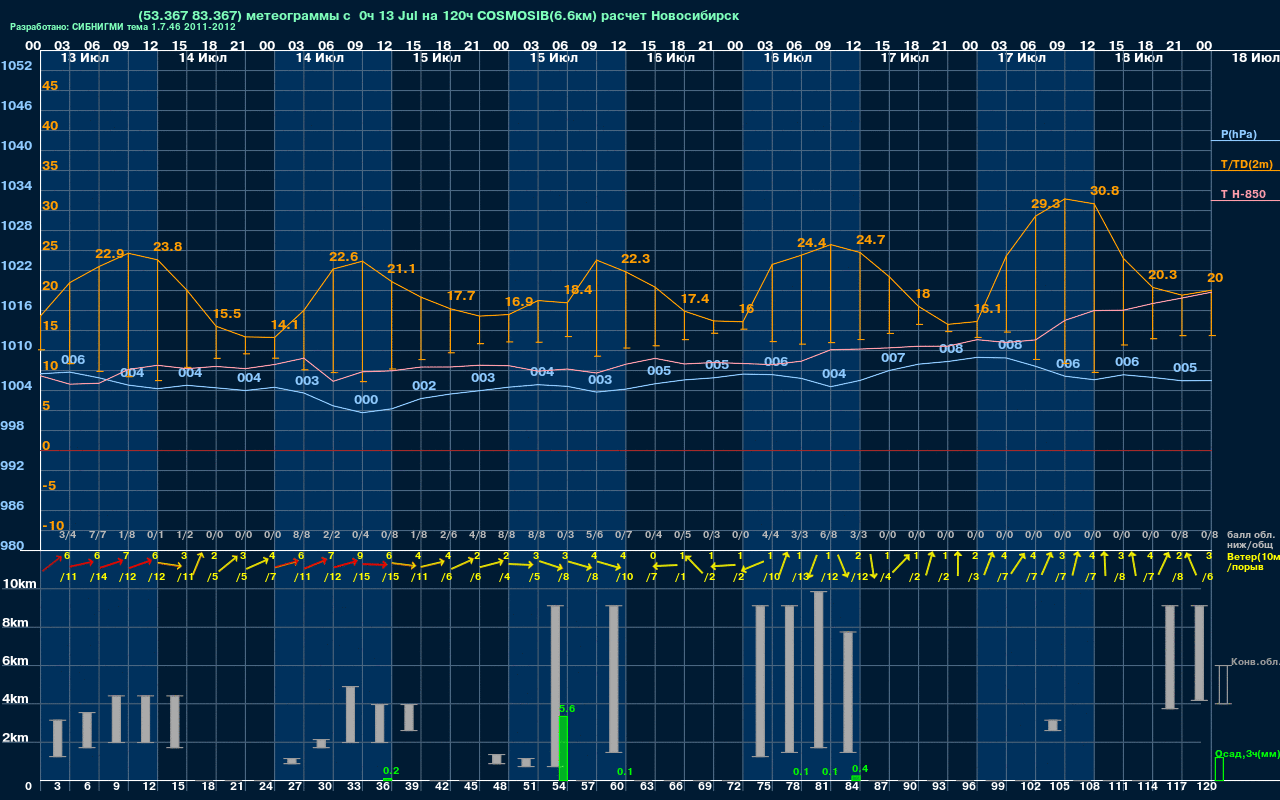This screenshot has width=1280, height=800.
Task: Click the 8km cloud height label
Action: pyautogui.click(x=14, y=623)
